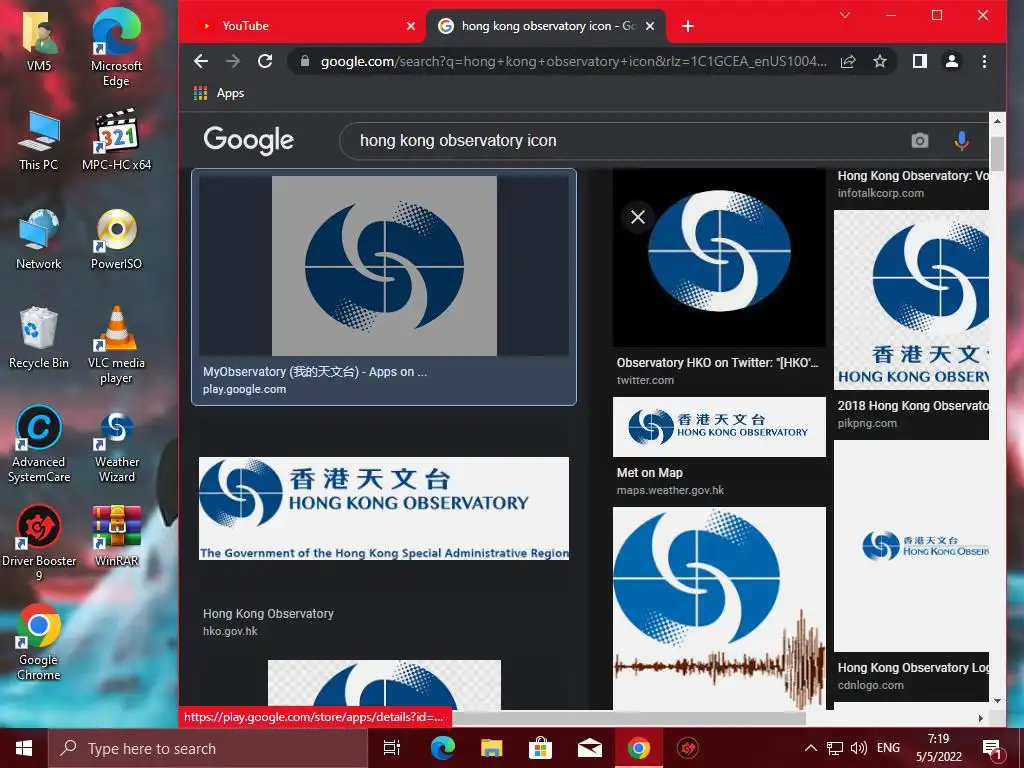Select VLC media player shortcut

pyautogui.click(x=116, y=346)
